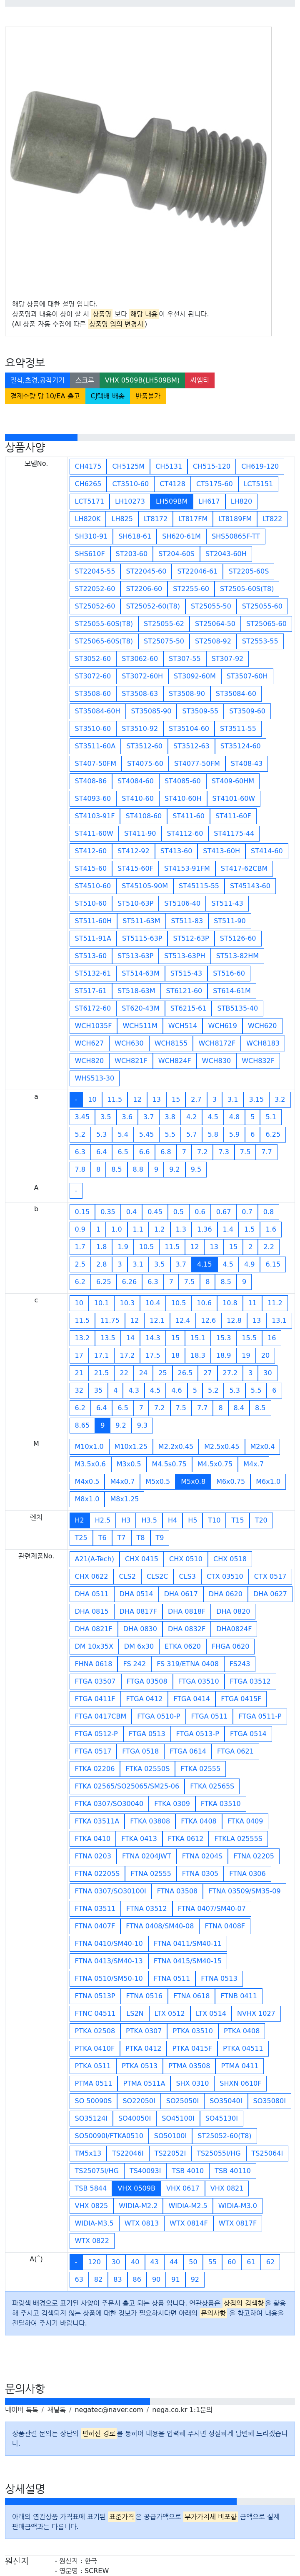Select the 스크류 category tag
This screenshot has width=300, height=2576.
(85, 380)
